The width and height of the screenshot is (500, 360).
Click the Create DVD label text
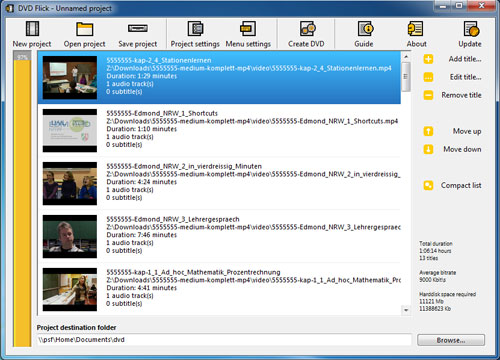(x=306, y=44)
